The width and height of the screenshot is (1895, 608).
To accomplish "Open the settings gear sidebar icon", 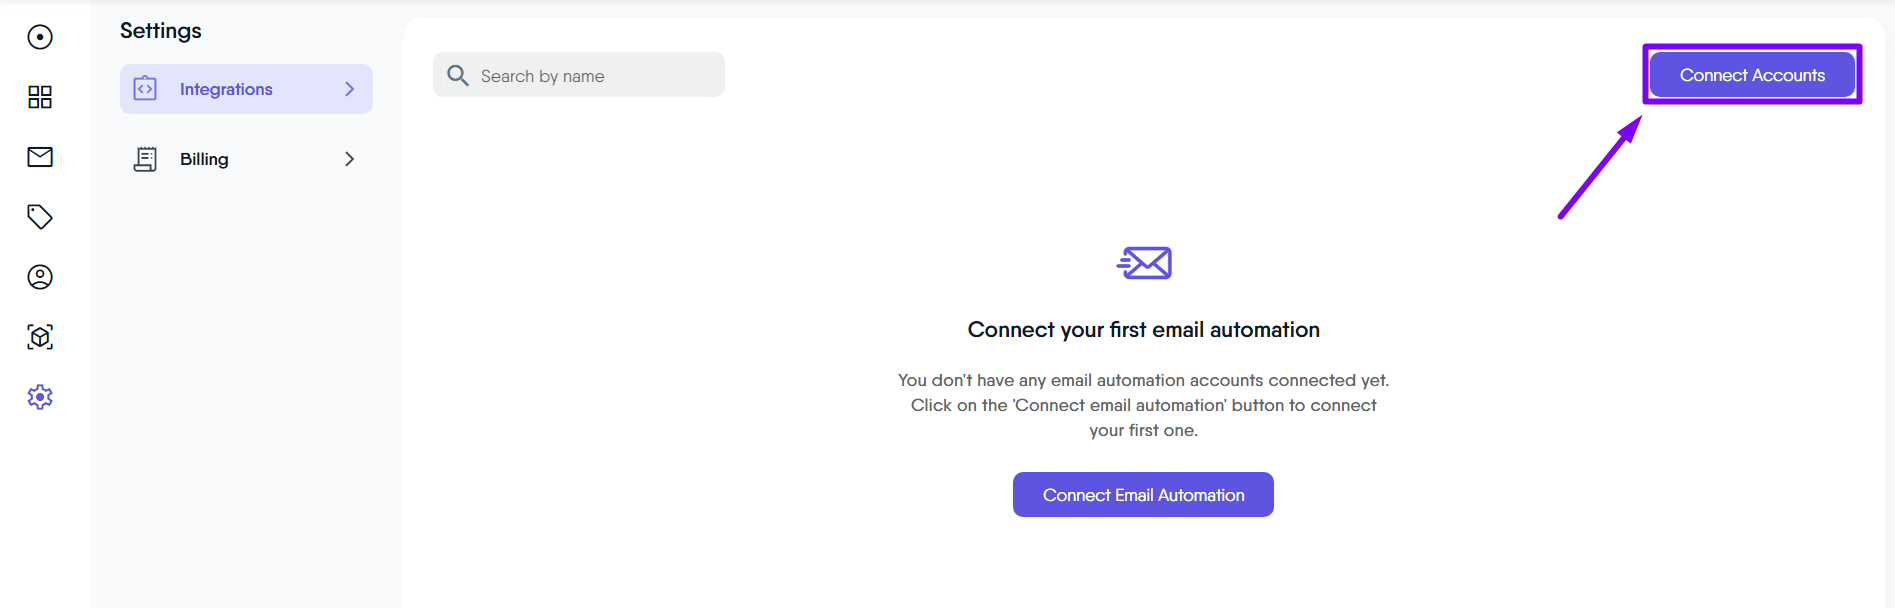I will tap(40, 397).
